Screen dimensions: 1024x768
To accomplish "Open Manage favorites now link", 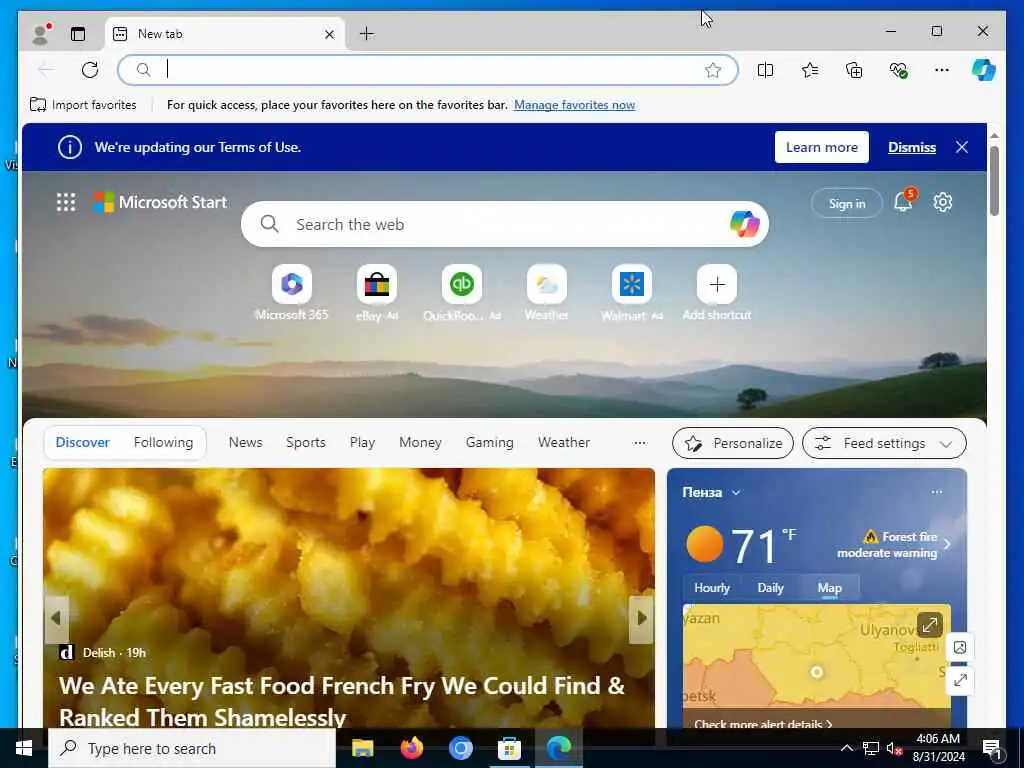I will point(574,104).
